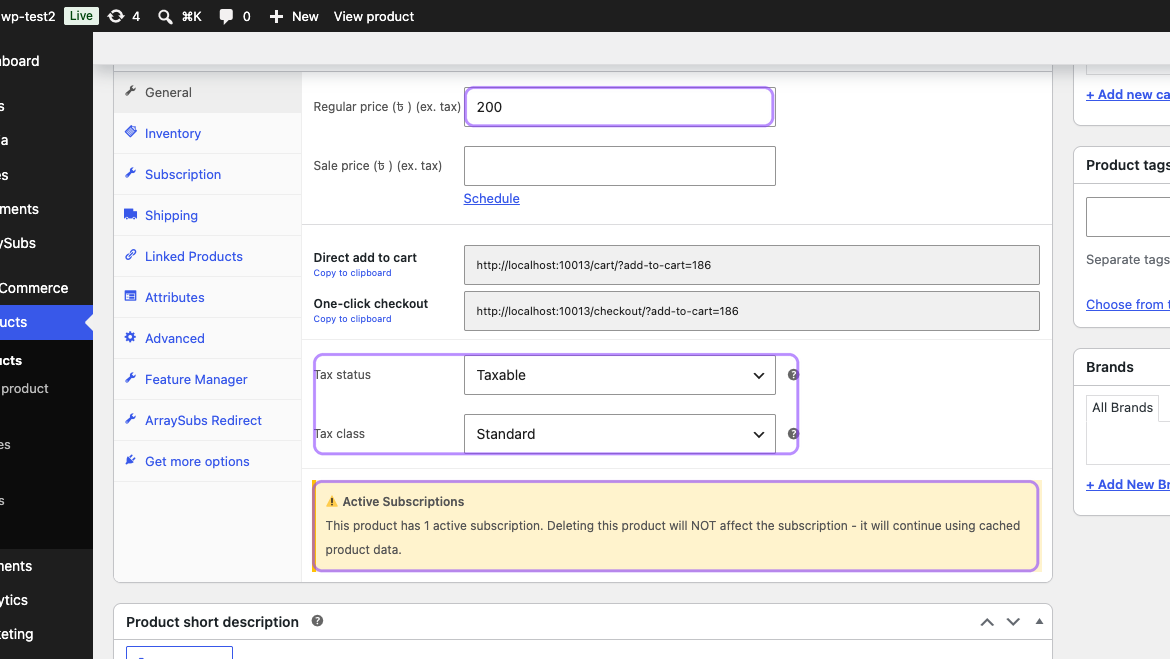
Task: Collapse Product short description panel toggle
Action: tap(1039, 622)
